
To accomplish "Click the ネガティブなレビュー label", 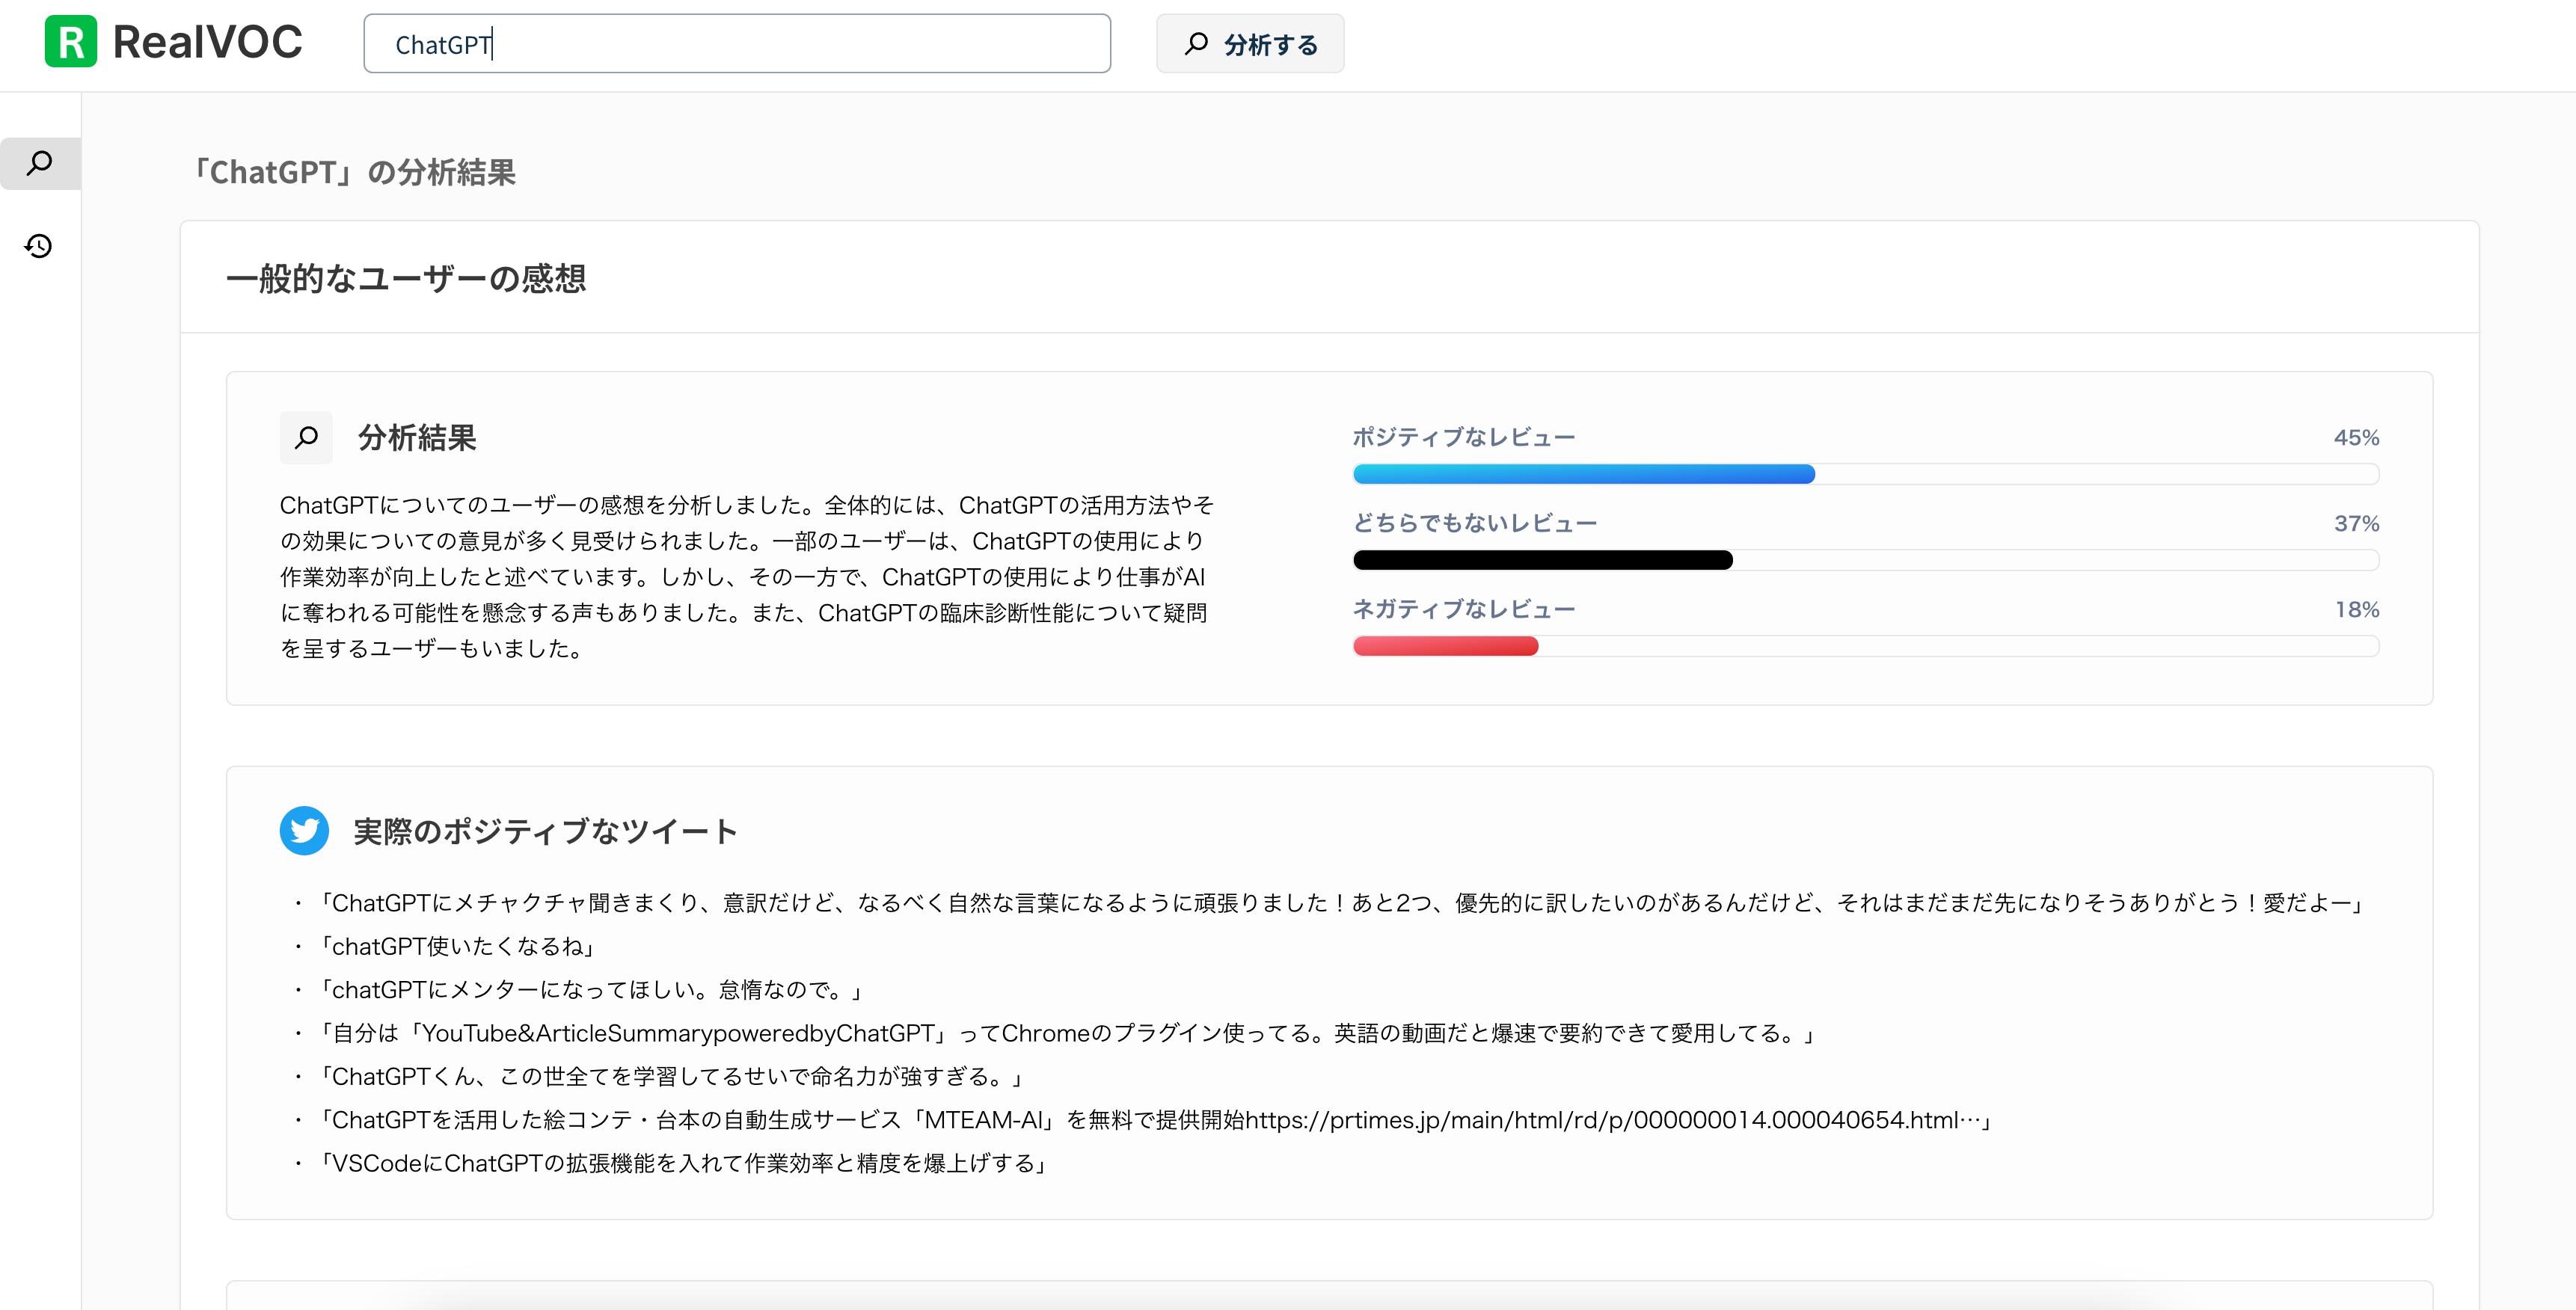I will pos(1463,609).
